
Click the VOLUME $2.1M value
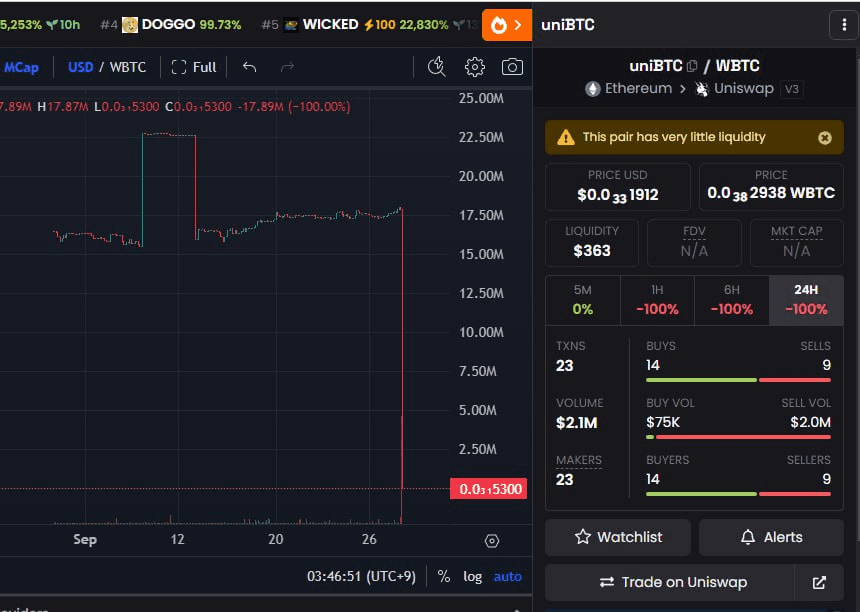click(576, 423)
